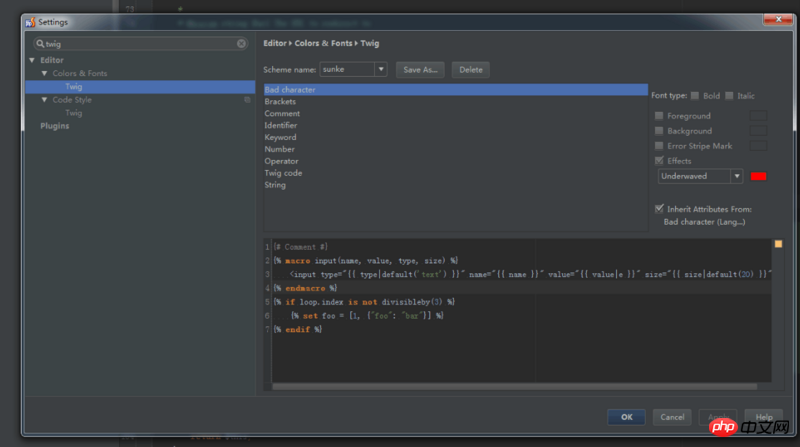Close the Settings dialog

(778, 19)
